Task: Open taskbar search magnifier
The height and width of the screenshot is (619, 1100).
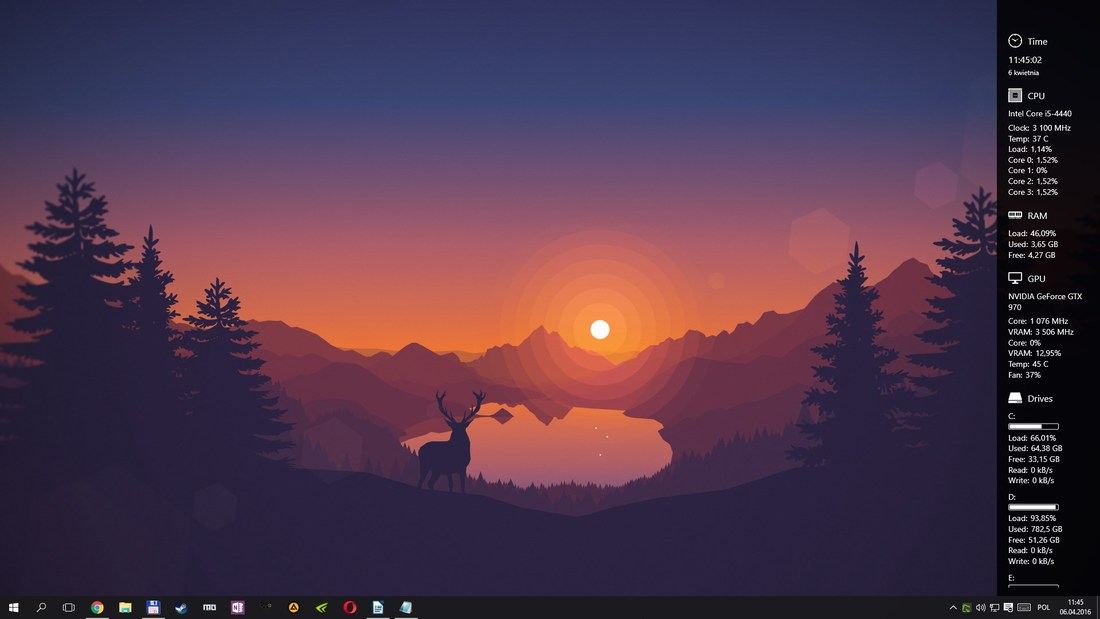Action: click(41, 608)
